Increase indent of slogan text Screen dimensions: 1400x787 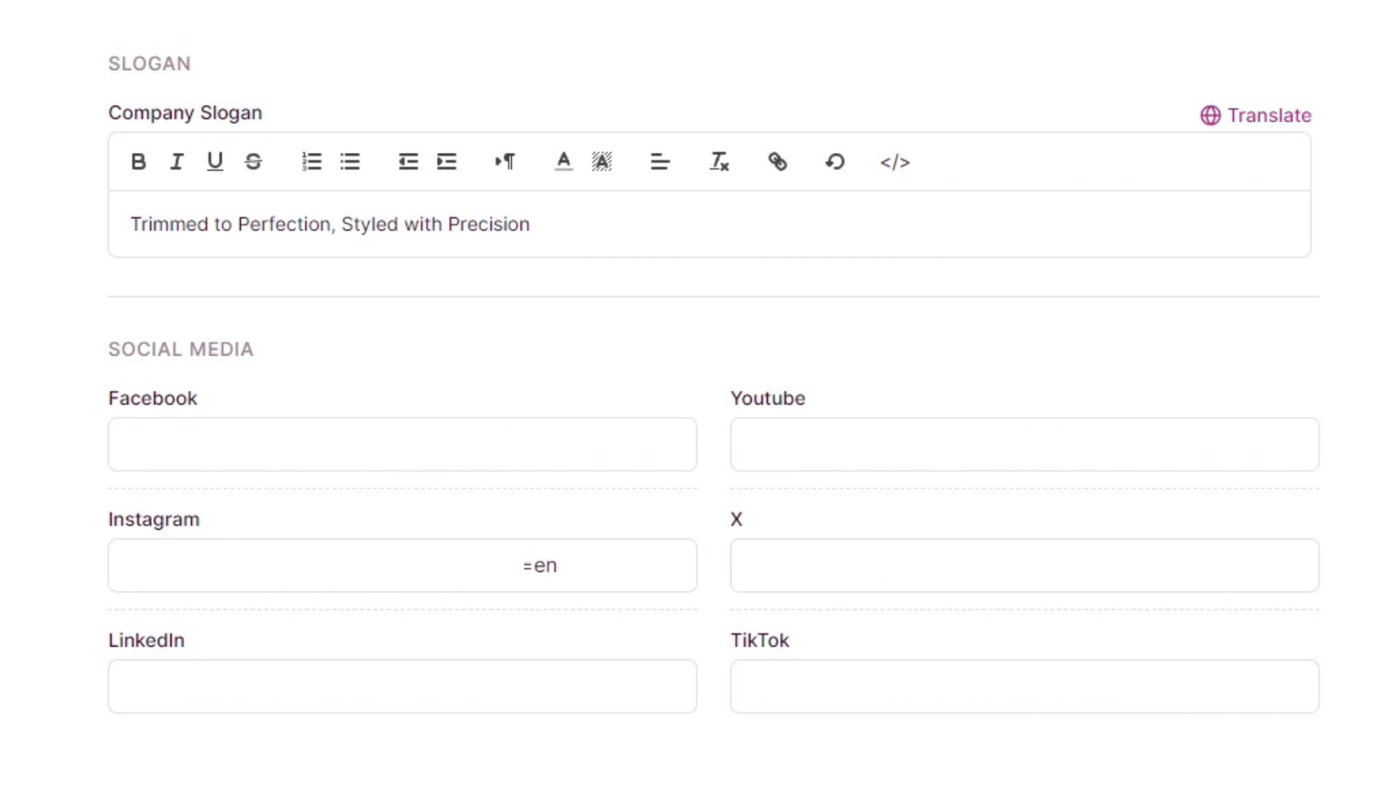pos(447,162)
